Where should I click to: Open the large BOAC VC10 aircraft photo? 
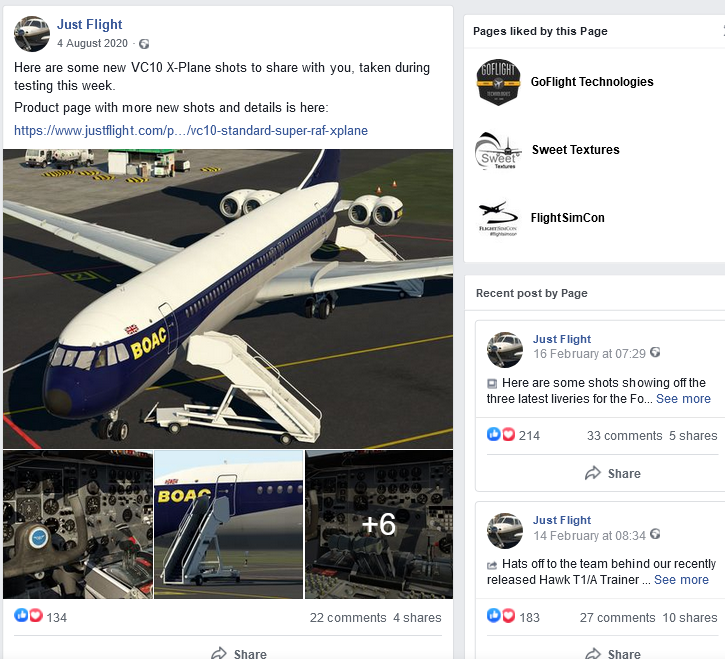[x=228, y=298]
